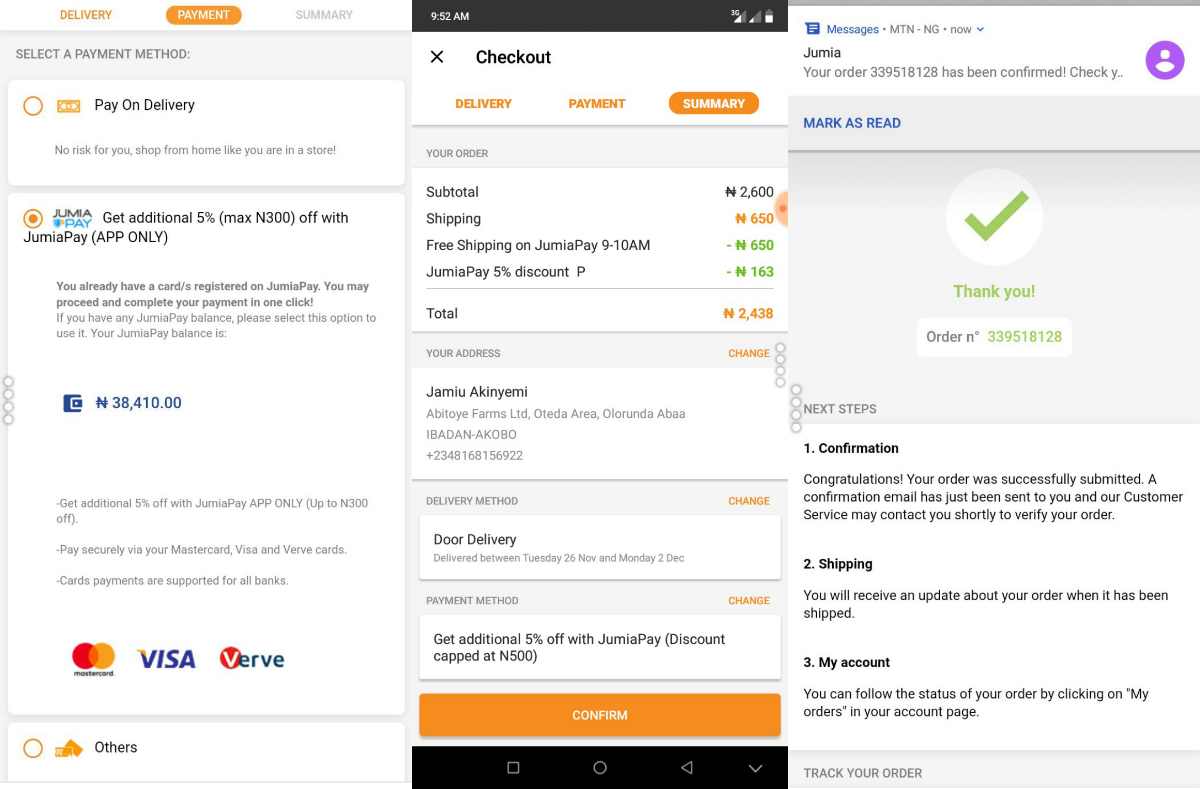The height and width of the screenshot is (789, 1200).
Task: Click the VISA card icon
Action: pos(166,657)
